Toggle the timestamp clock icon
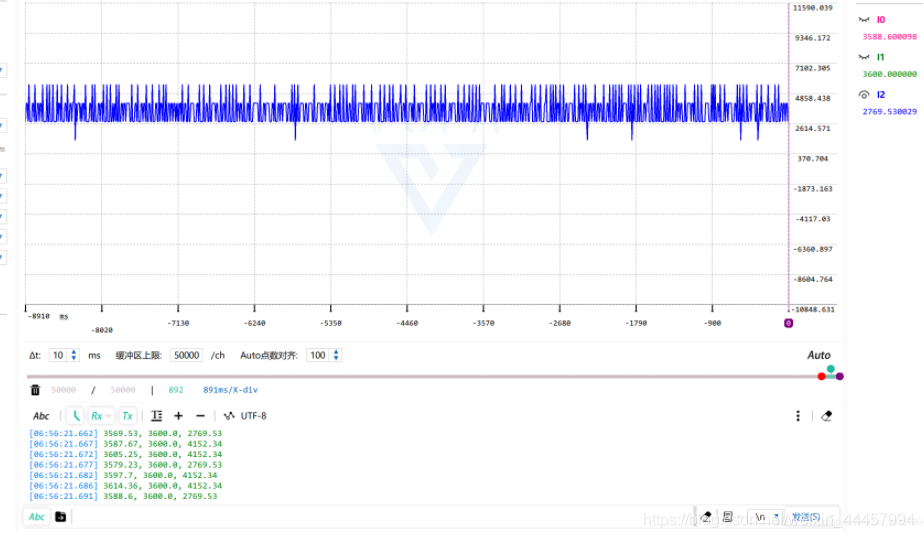 76,416
